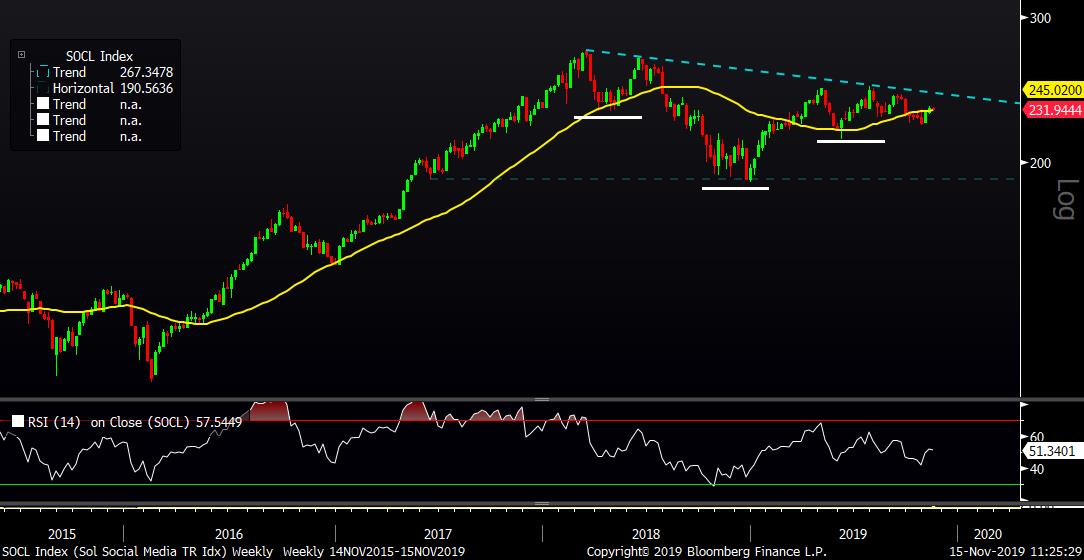Collapse the SOCL Index legend box
The height and width of the screenshot is (560, 1084).
click(21, 55)
